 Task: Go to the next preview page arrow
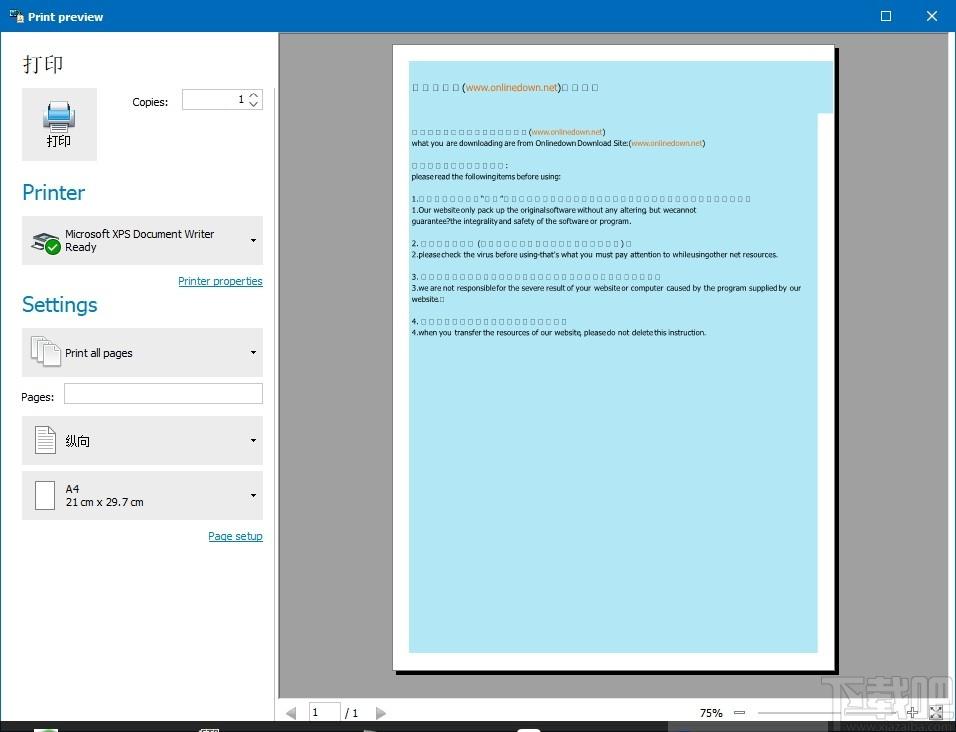381,712
